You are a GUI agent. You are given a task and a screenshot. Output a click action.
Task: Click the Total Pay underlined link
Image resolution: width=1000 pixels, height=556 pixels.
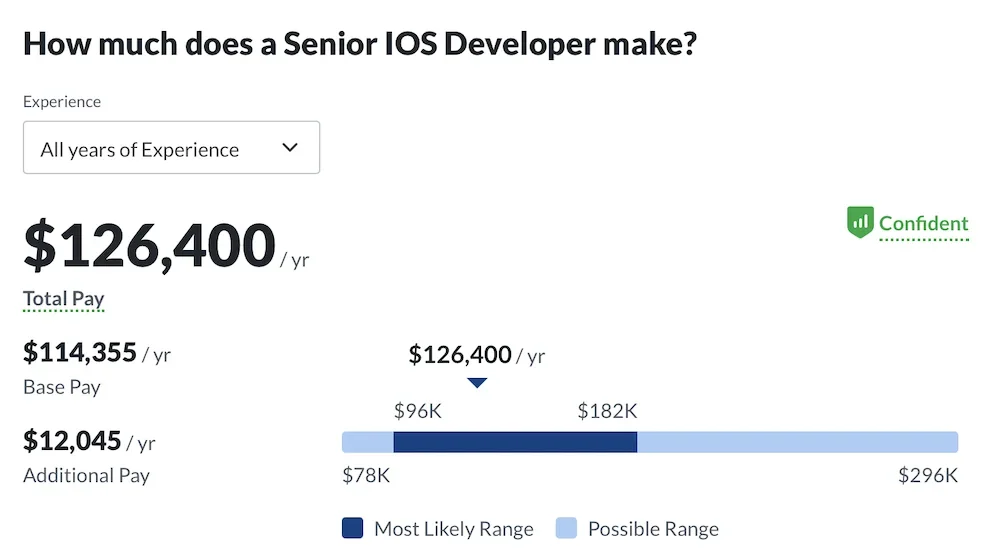tap(64, 298)
